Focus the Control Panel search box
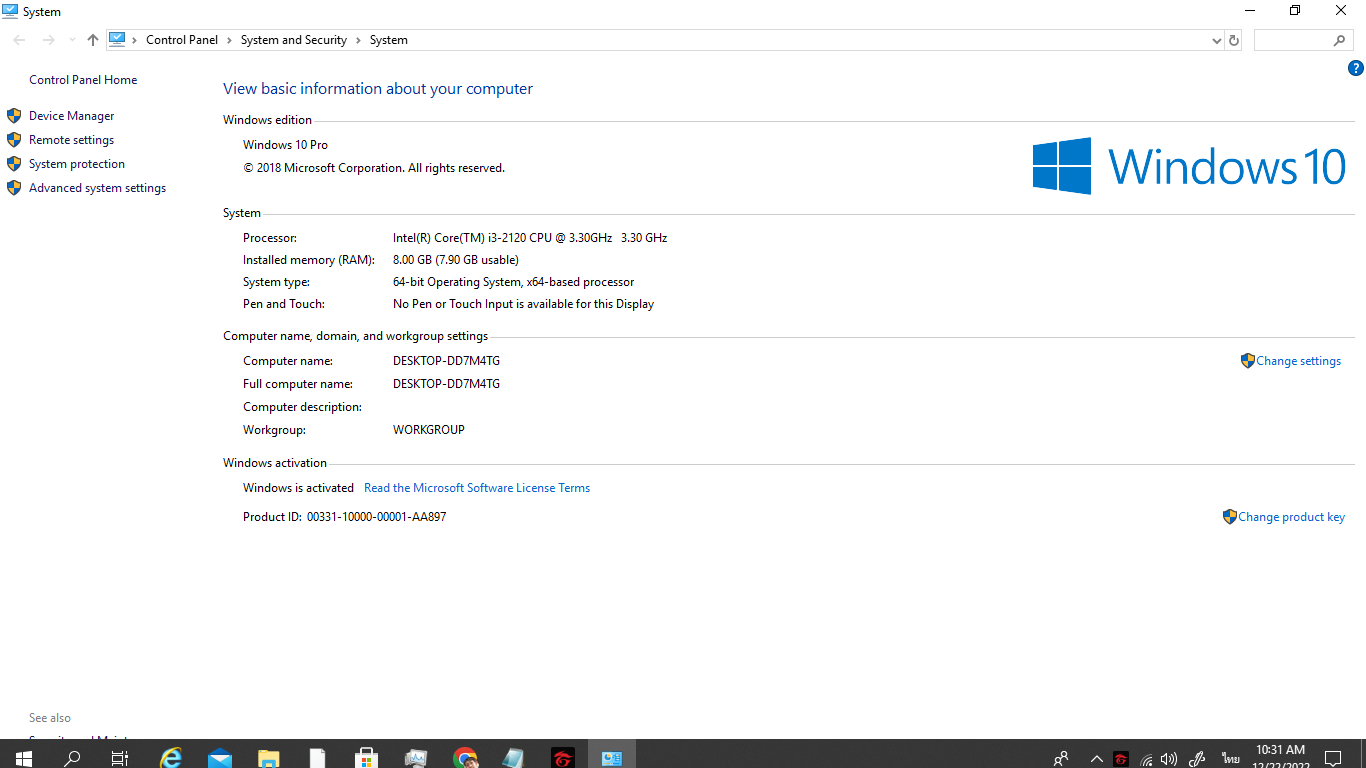 pos(1292,40)
